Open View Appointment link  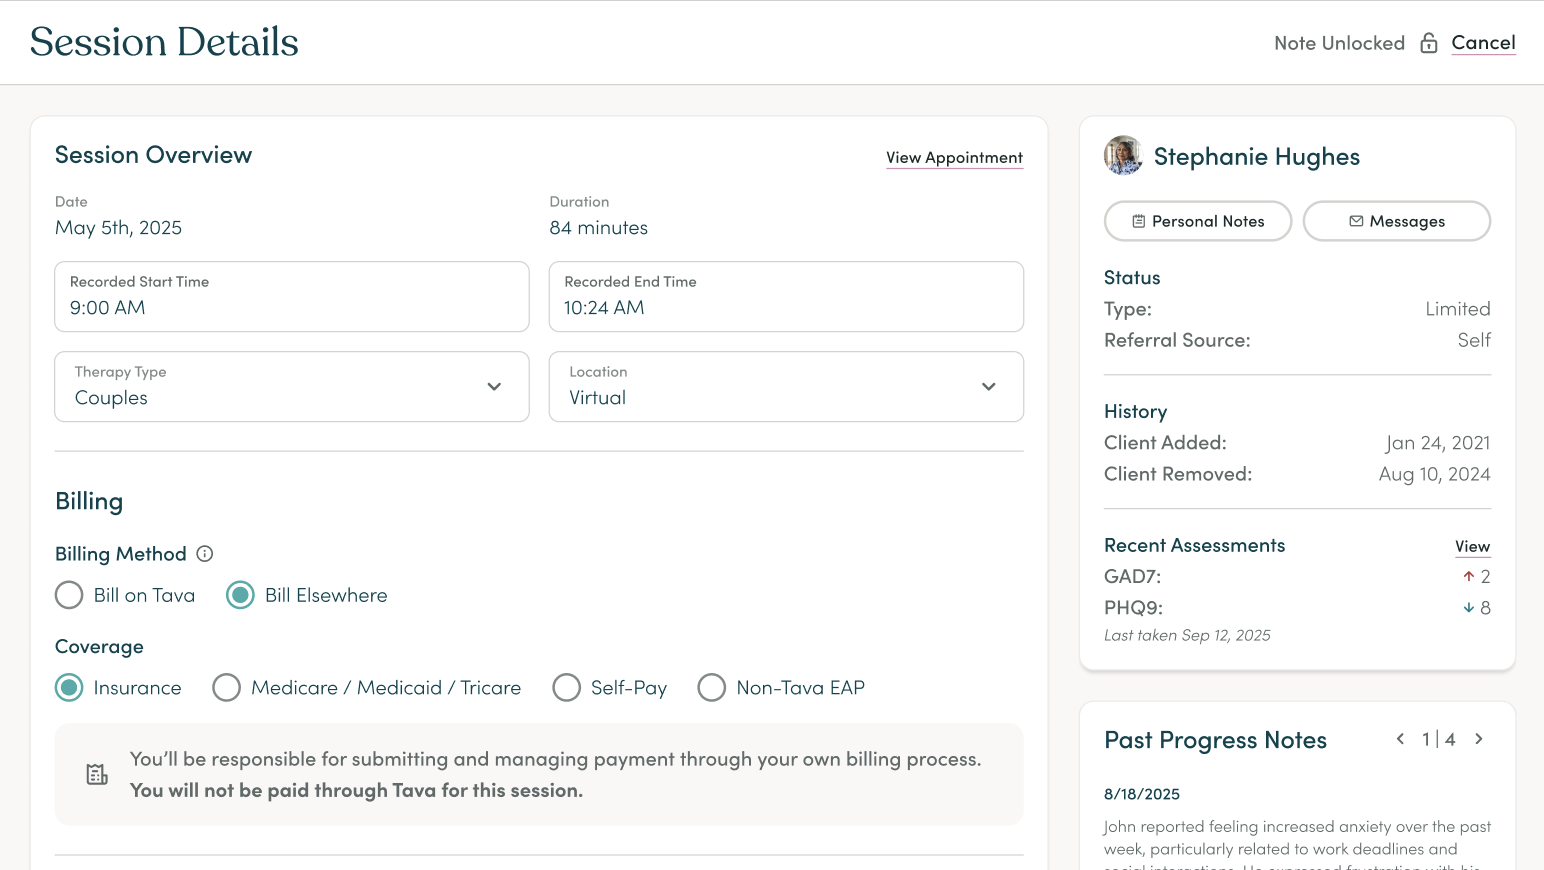pos(954,158)
